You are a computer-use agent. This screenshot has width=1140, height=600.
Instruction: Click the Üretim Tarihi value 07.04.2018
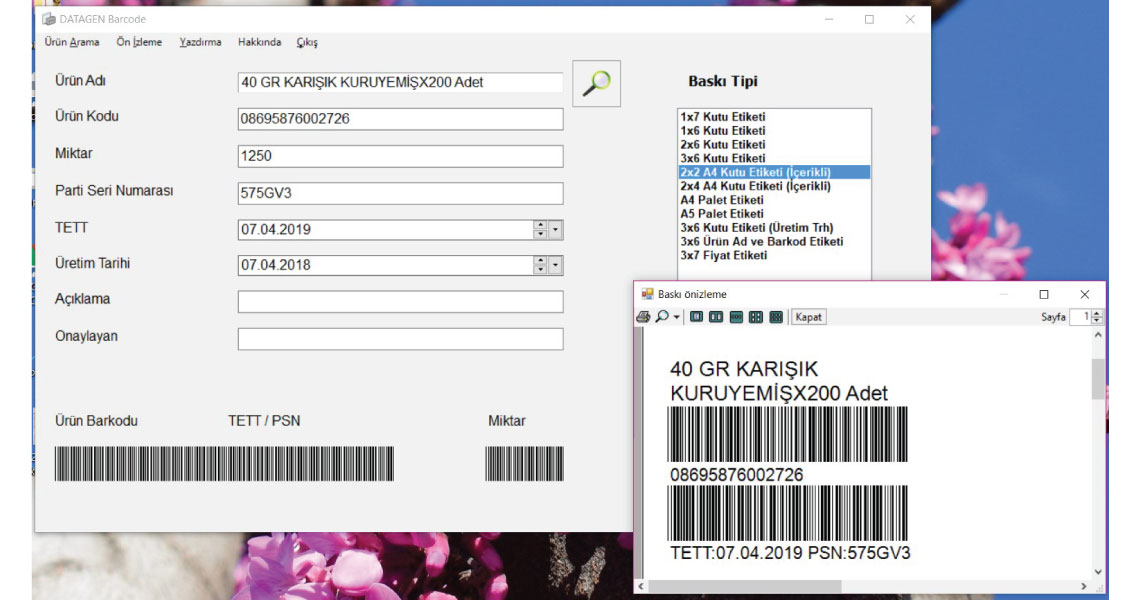[x=276, y=265]
